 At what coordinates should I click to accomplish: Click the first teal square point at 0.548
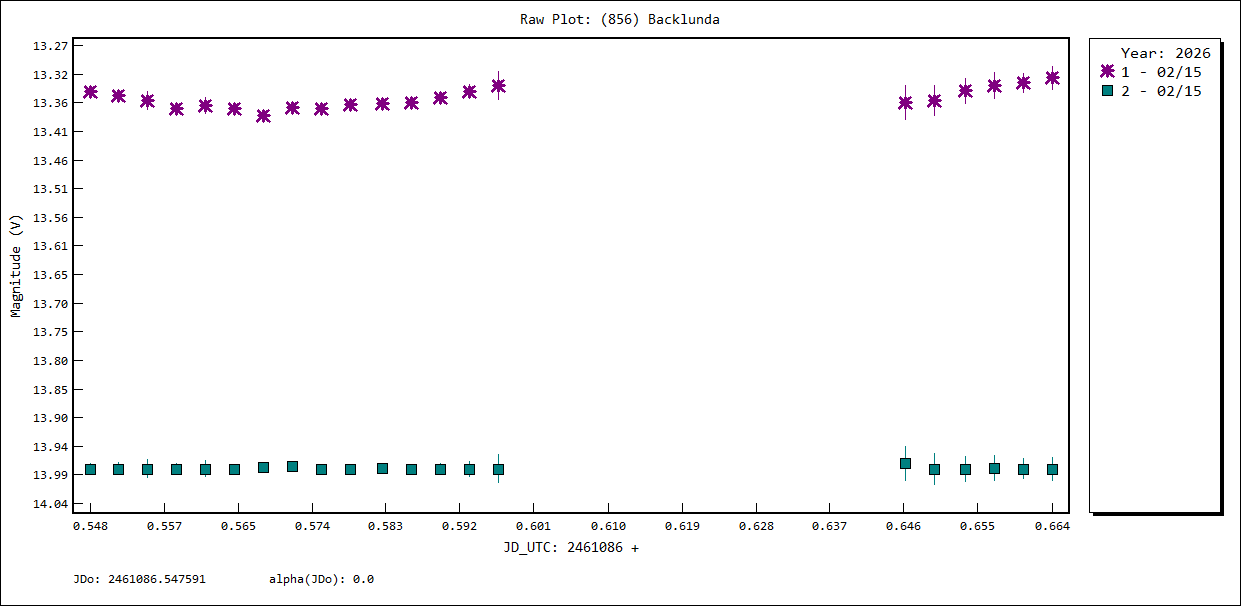pos(90,469)
